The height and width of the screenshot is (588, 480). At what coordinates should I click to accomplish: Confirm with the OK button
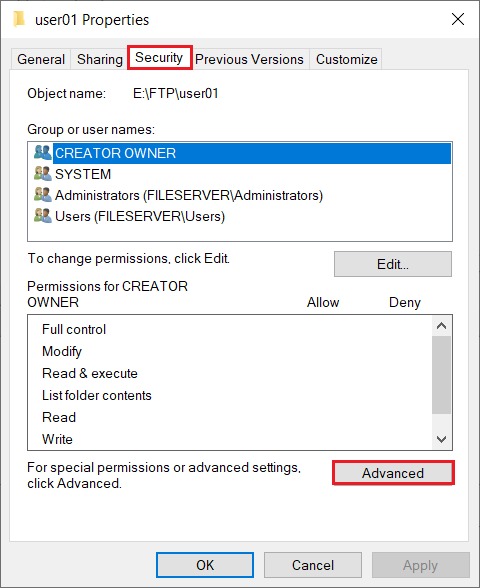205,565
